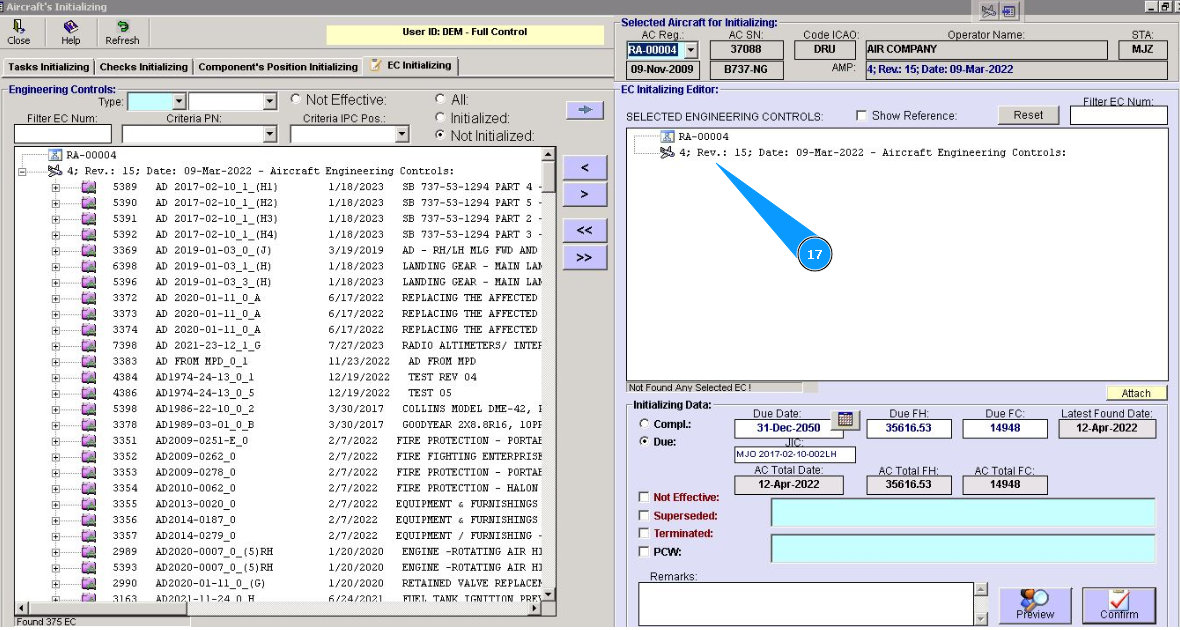
Task: Click the Close toolbar icon
Action: (18, 28)
